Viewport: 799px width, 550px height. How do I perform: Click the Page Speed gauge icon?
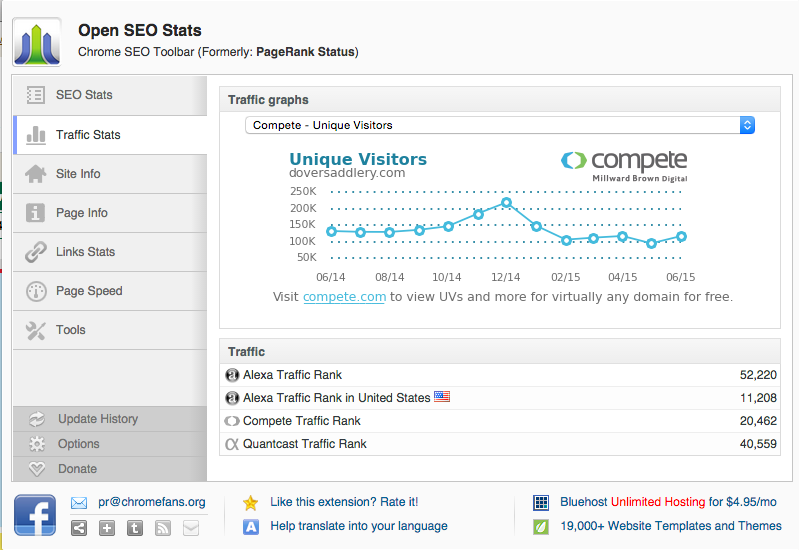[36, 291]
